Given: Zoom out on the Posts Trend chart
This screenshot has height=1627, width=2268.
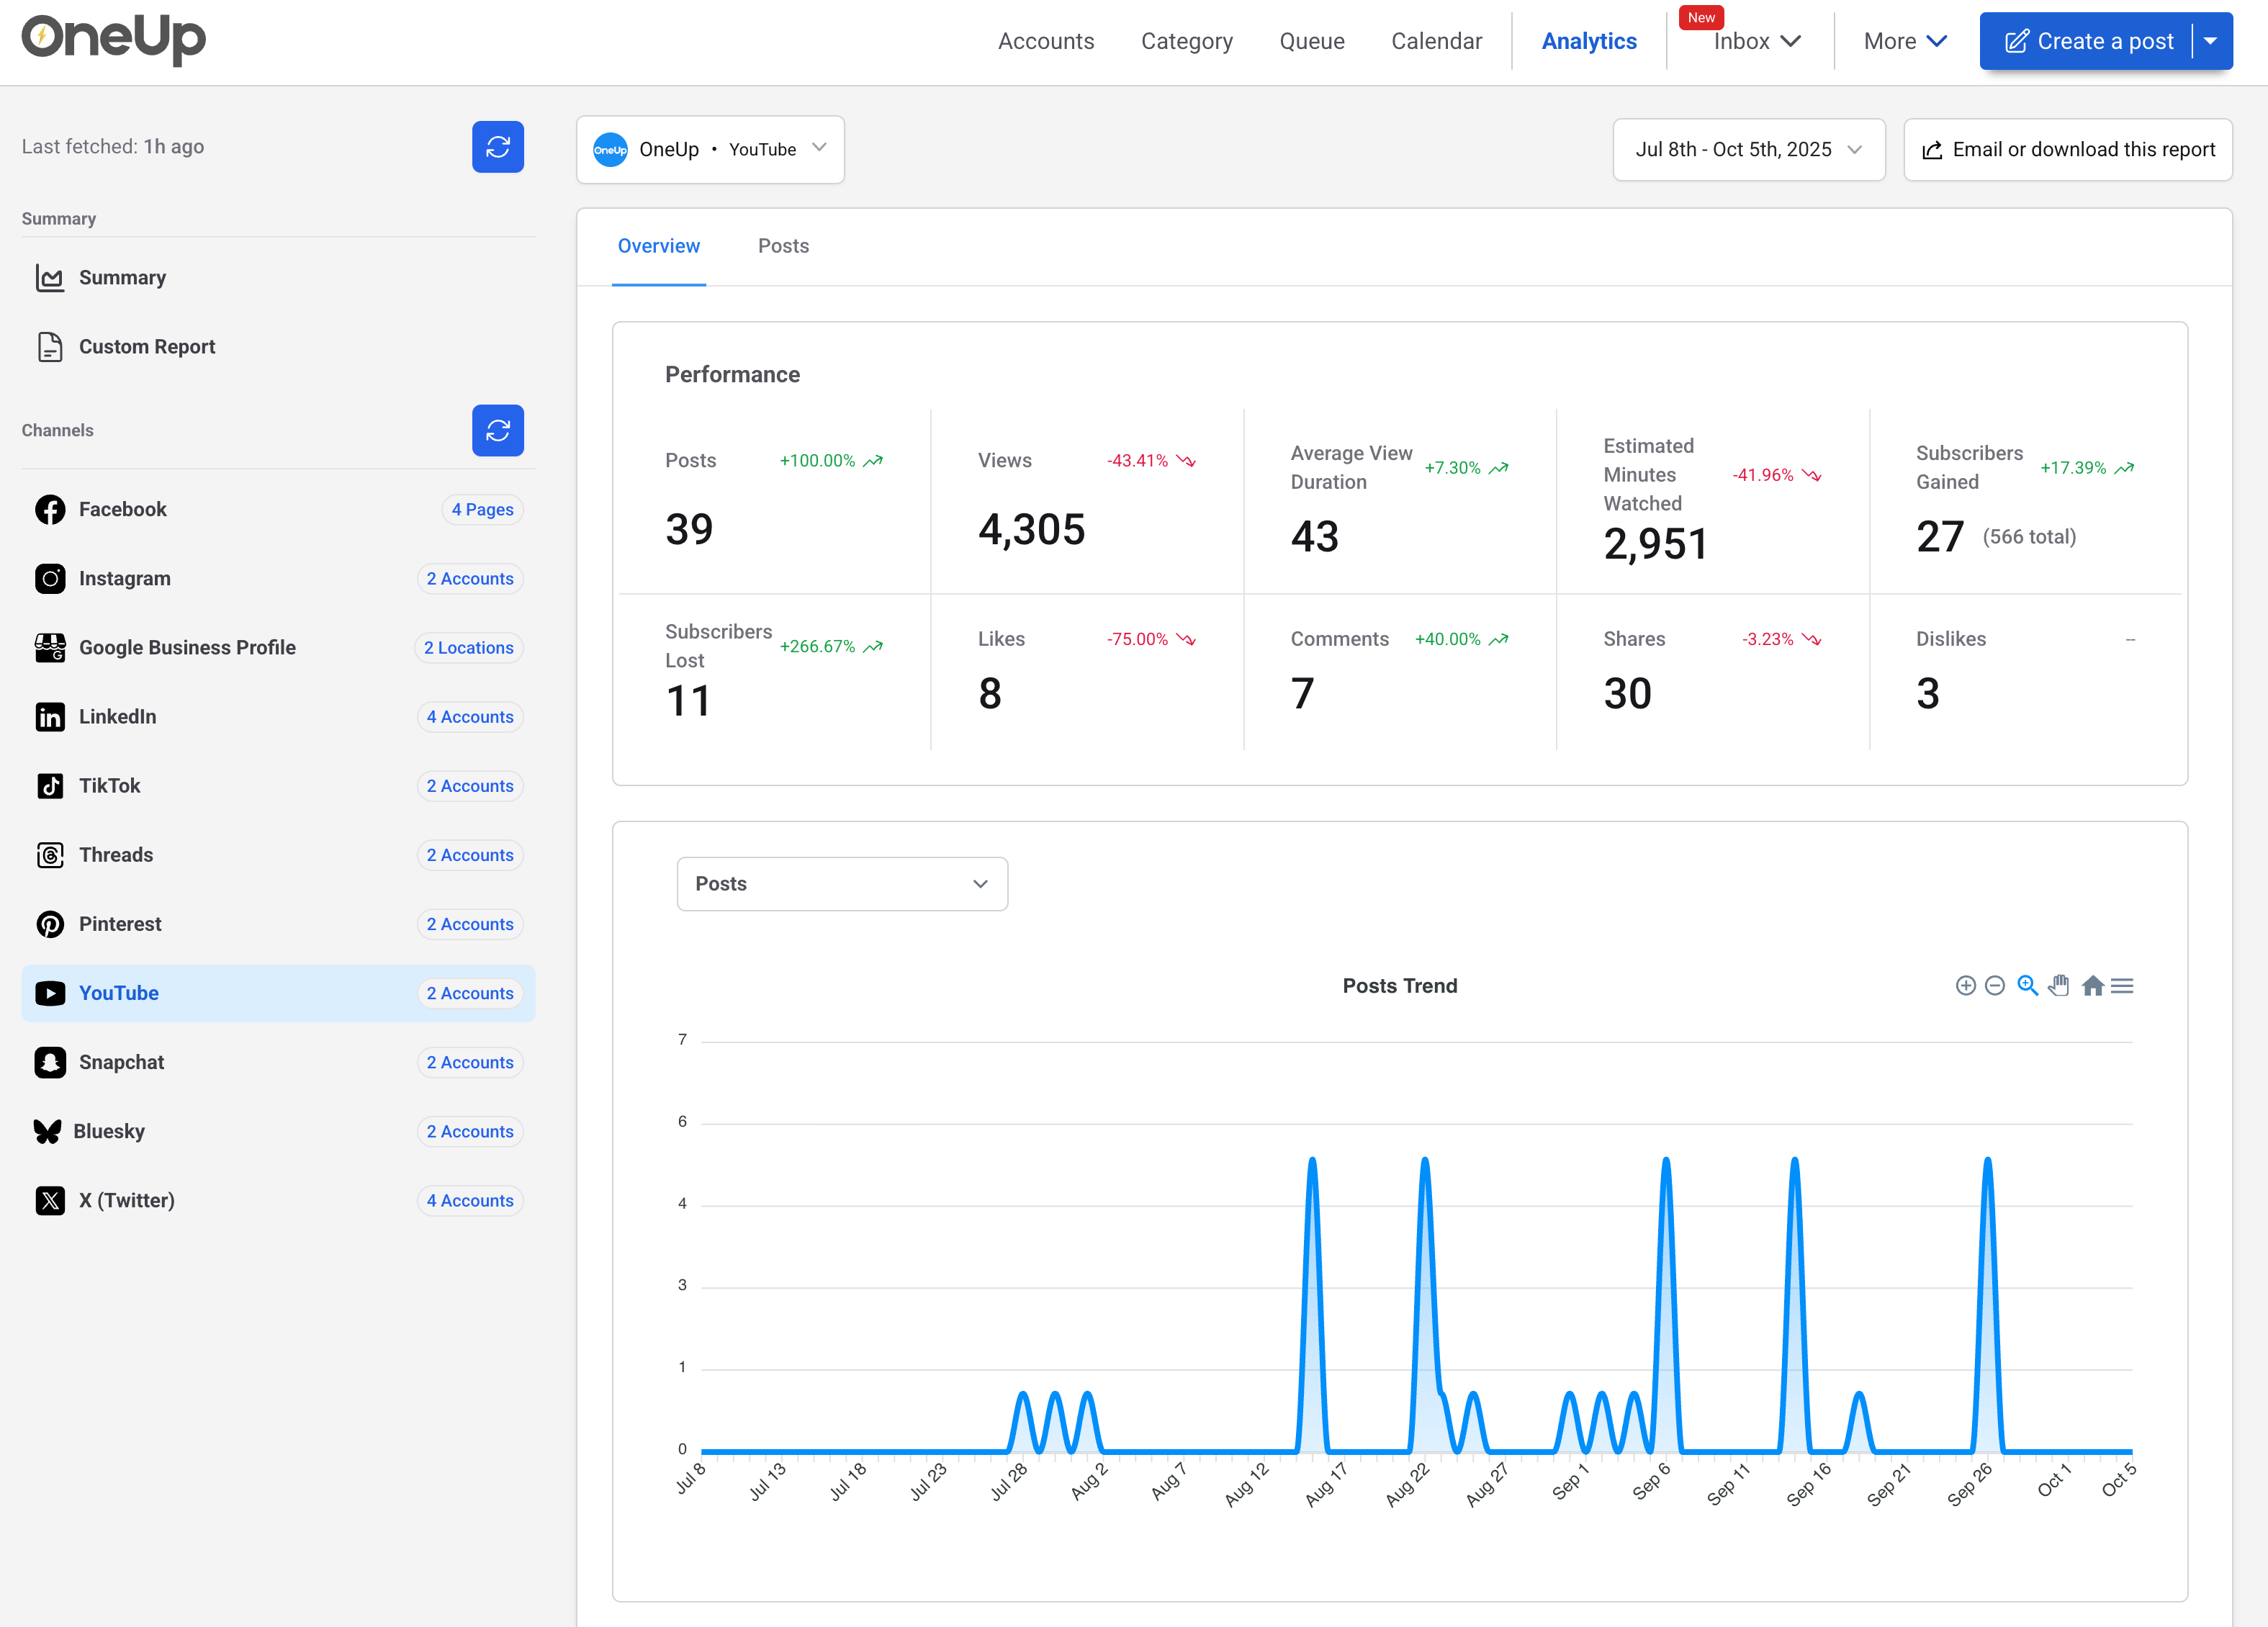Looking at the screenshot, I should pyautogui.click(x=1995, y=985).
